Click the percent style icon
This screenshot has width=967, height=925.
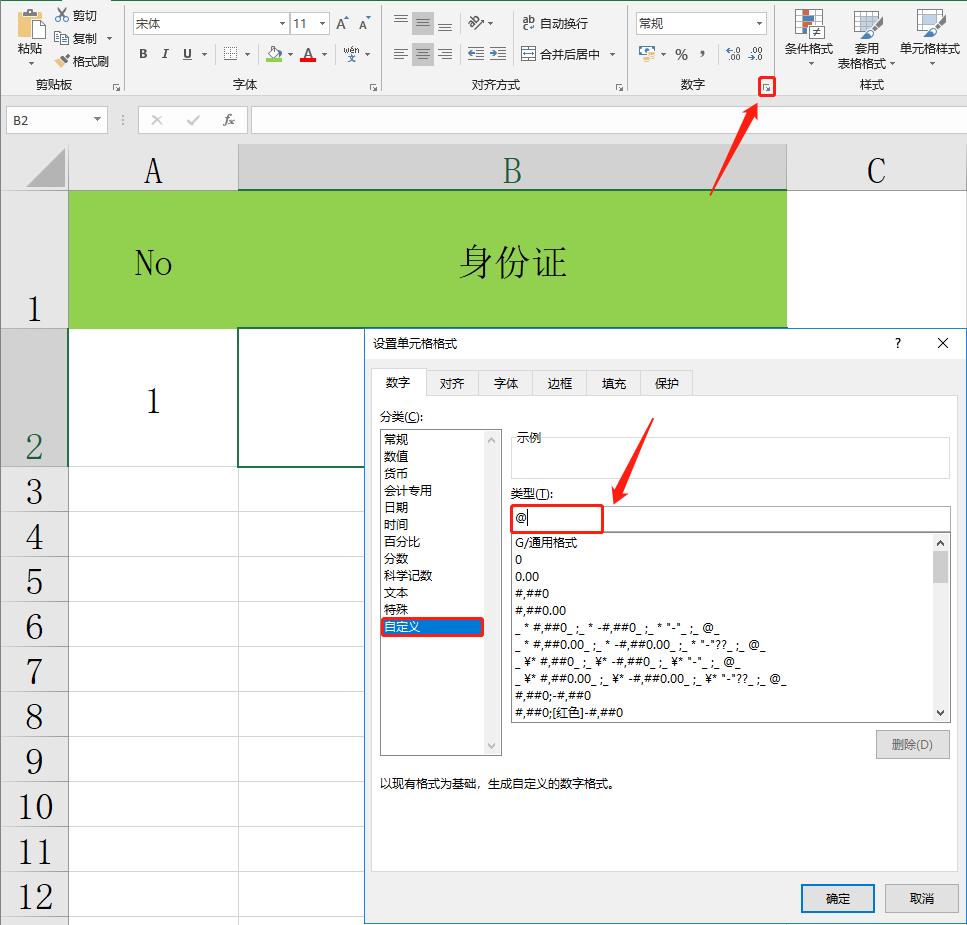tap(681, 54)
